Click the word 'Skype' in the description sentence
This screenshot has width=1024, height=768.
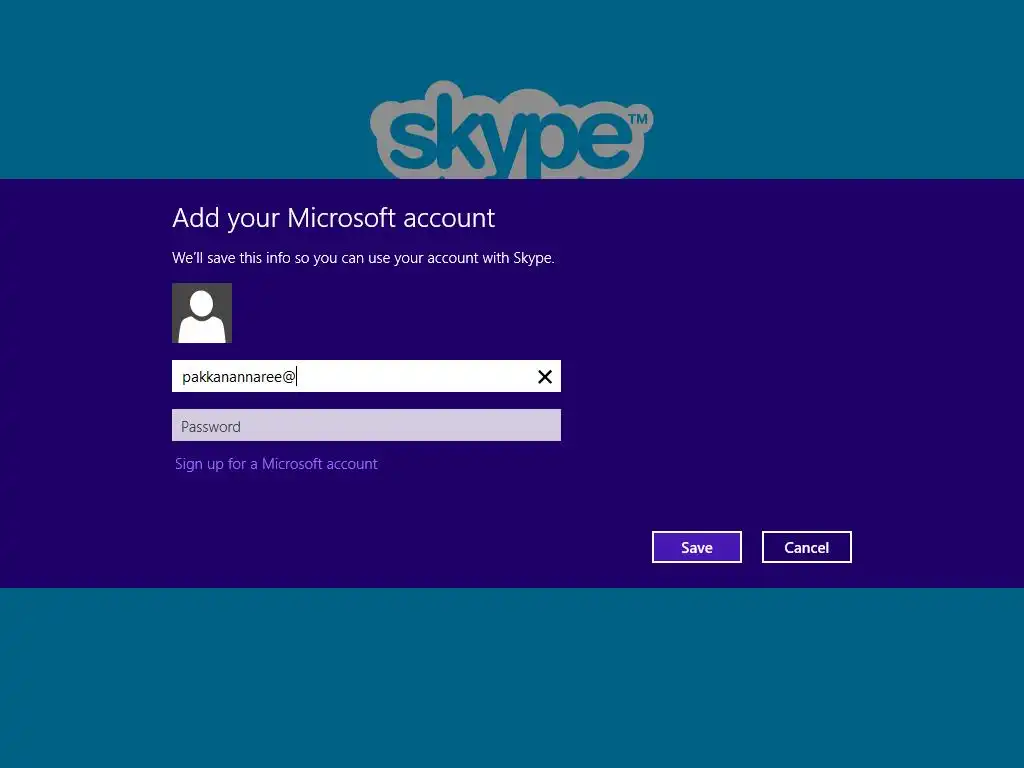pos(532,259)
